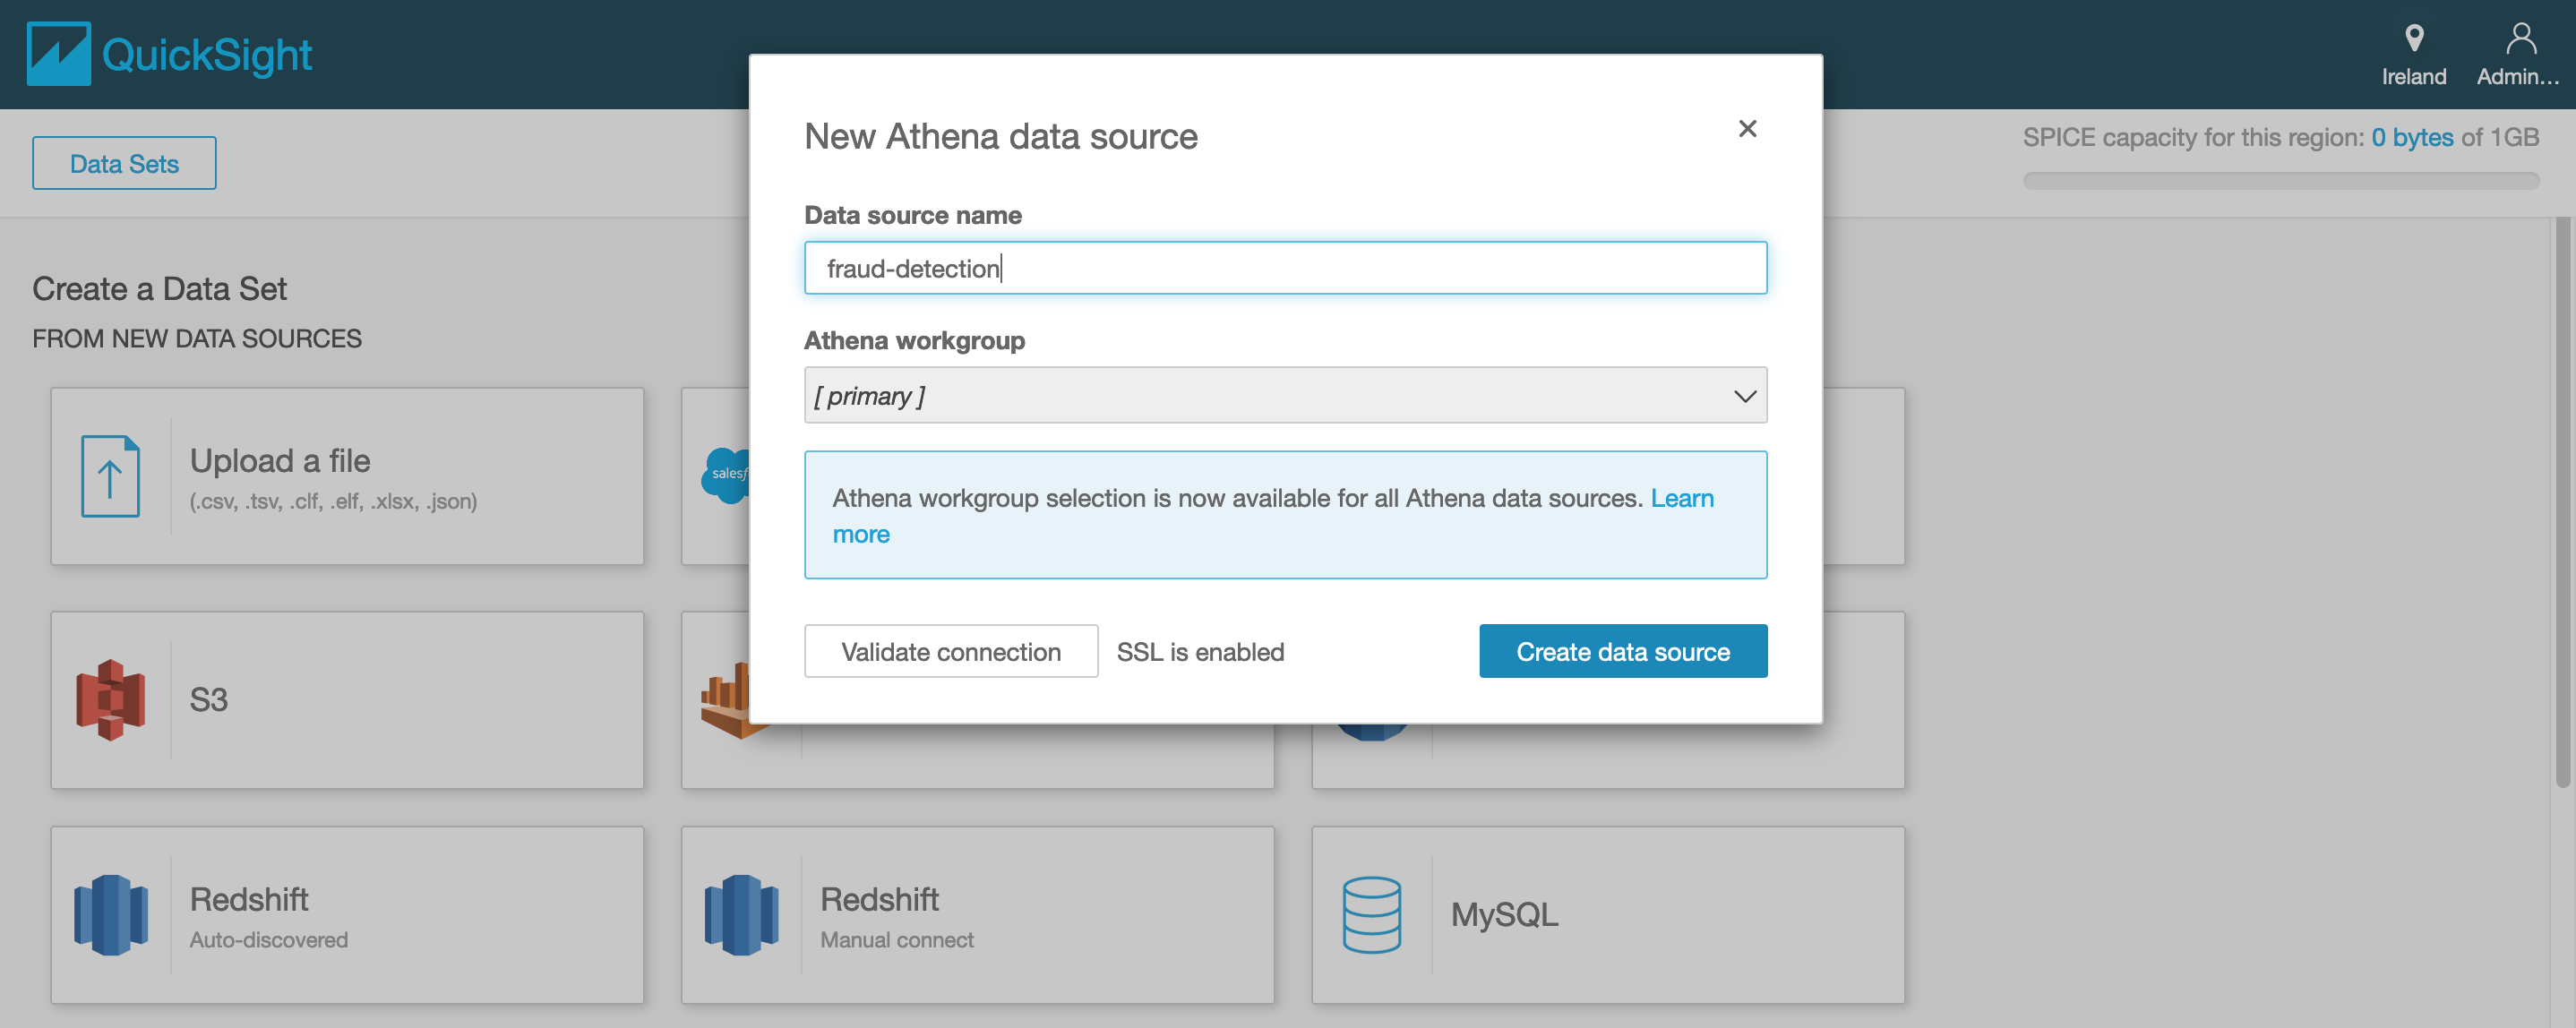Click the Create data source button
Viewport: 2576px width, 1028px height.
tap(1622, 651)
